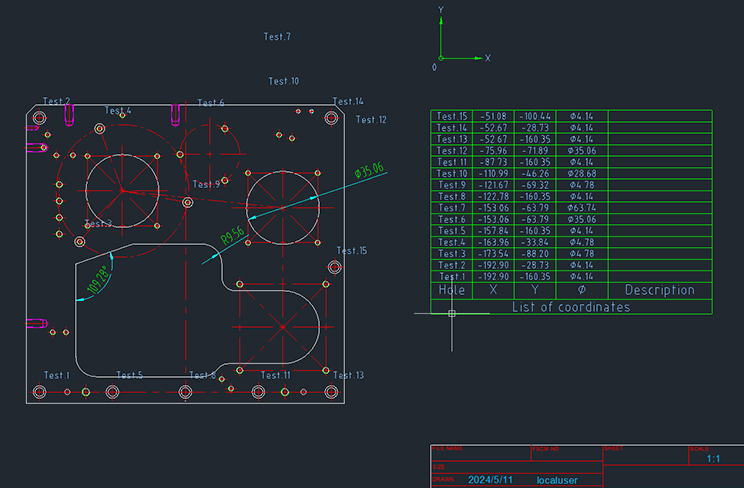Click the Description column header cell
The height and width of the screenshot is (488, 744).
click(x=659, y=290)
